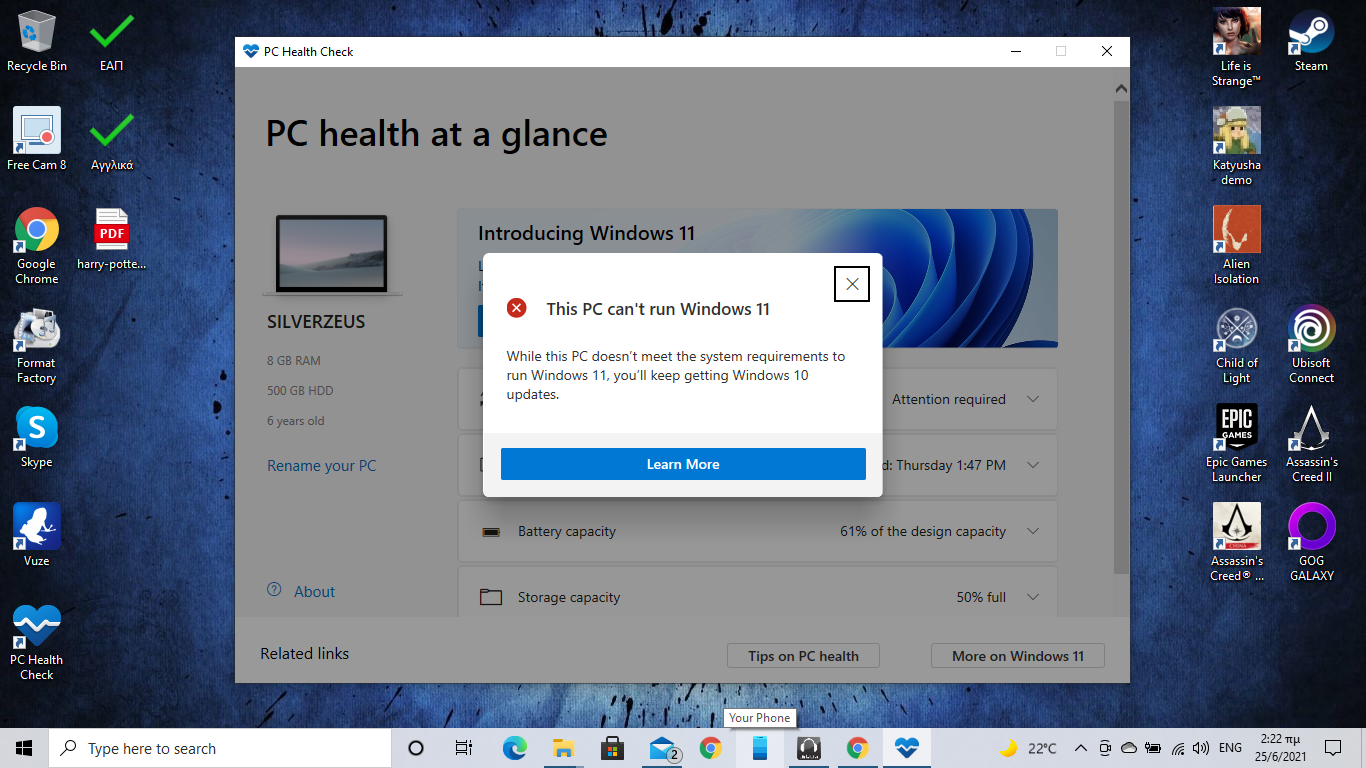Open the Recycle Bin desktop icon

(37, 40)
